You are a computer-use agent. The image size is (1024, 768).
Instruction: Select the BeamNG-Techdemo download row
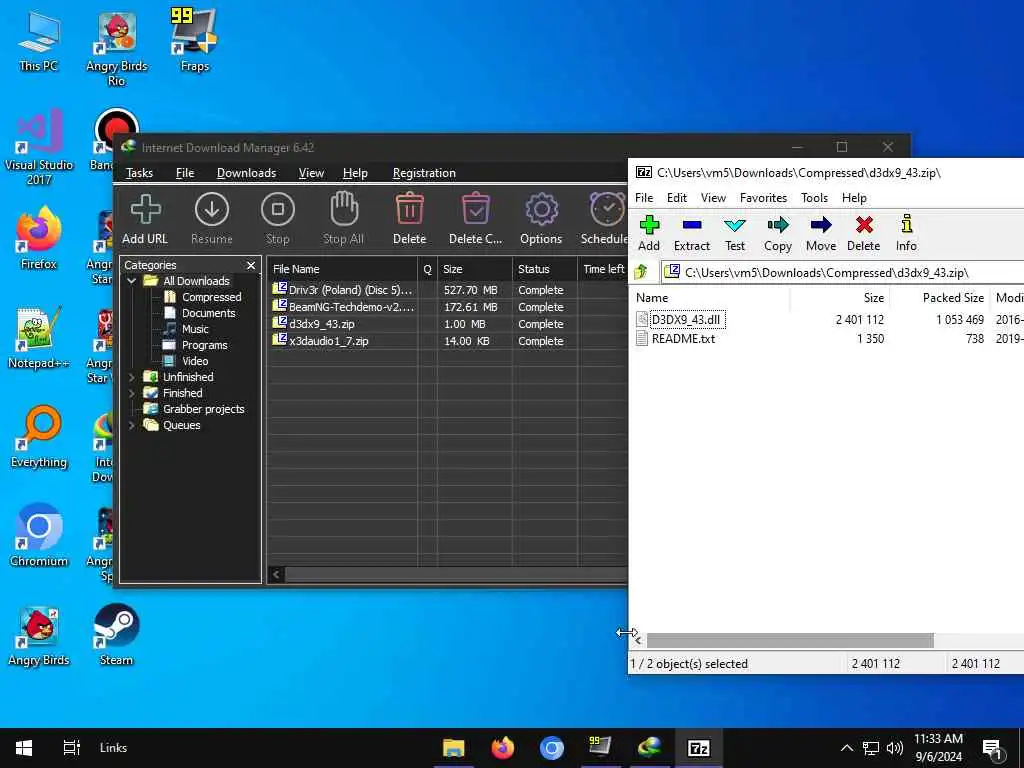[447, 307]
